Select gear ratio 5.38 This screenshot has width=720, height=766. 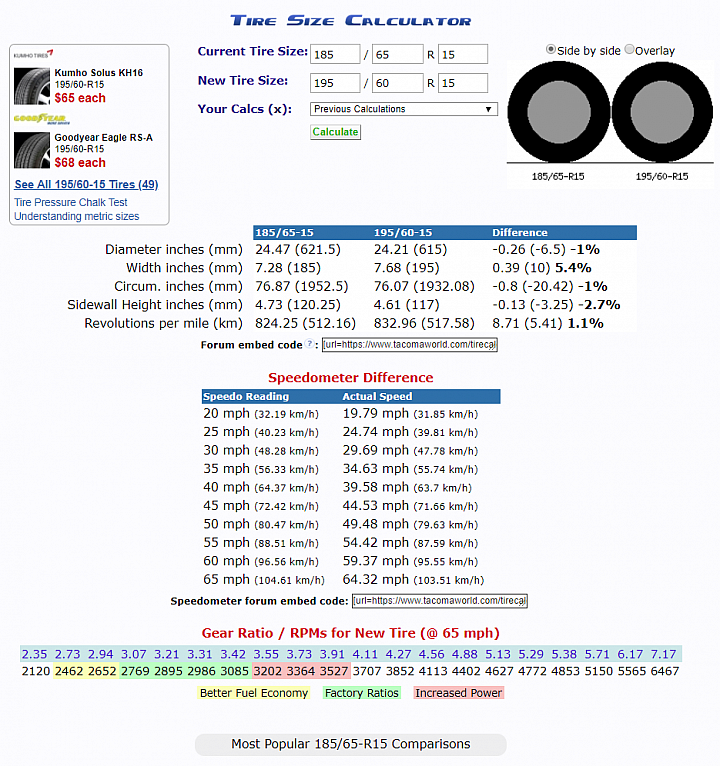click(564, 654)
